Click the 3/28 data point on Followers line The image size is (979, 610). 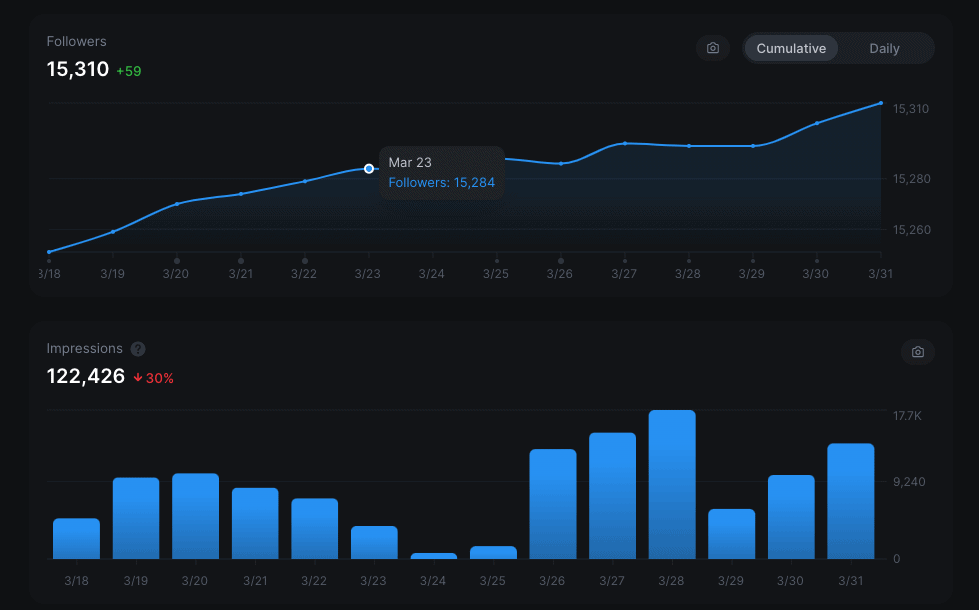[689, 146]
